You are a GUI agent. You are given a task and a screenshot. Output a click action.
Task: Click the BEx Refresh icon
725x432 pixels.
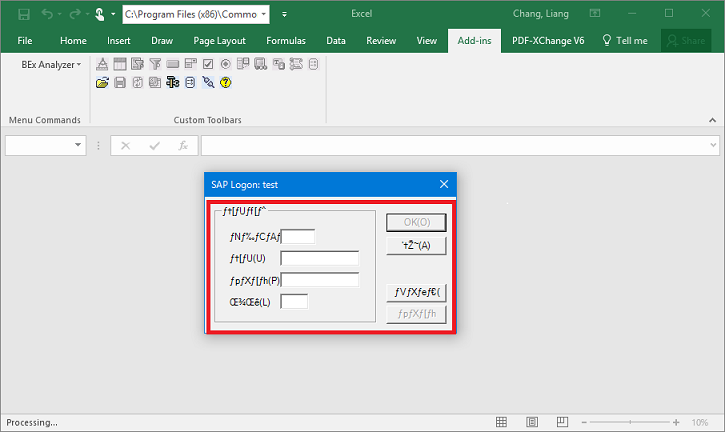137,82
